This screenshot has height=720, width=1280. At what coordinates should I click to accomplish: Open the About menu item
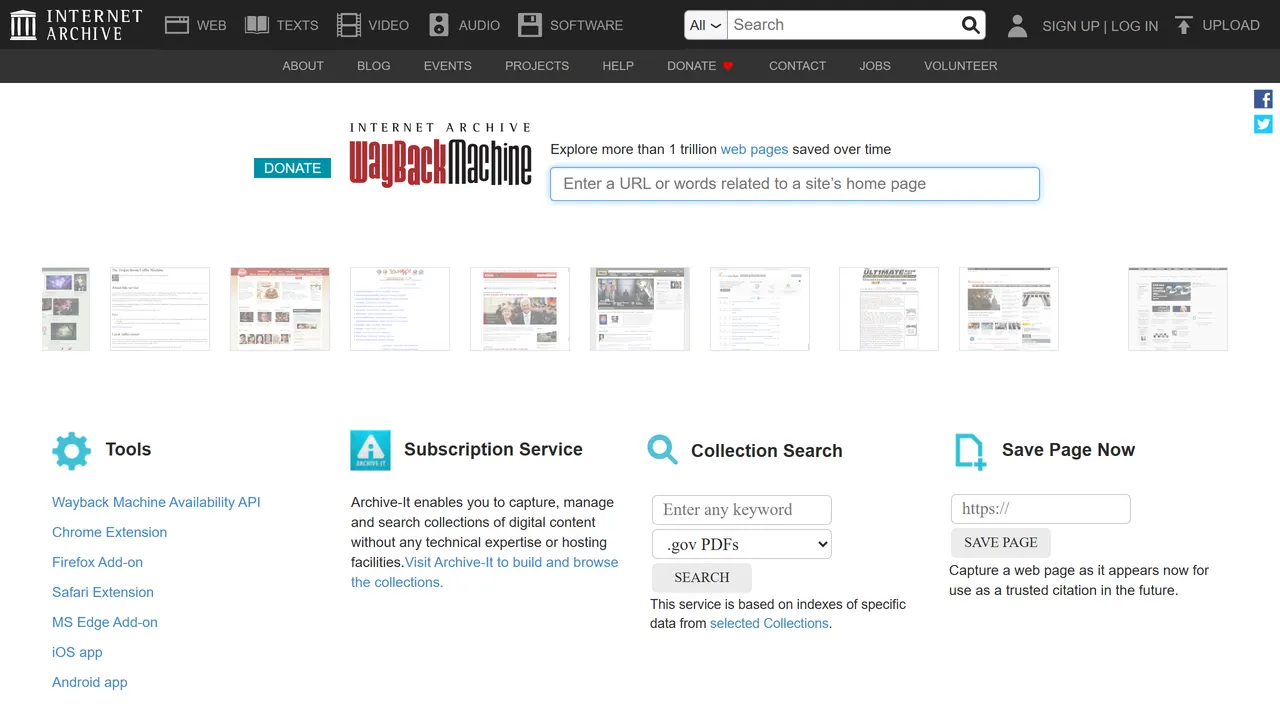coord(303,66)
